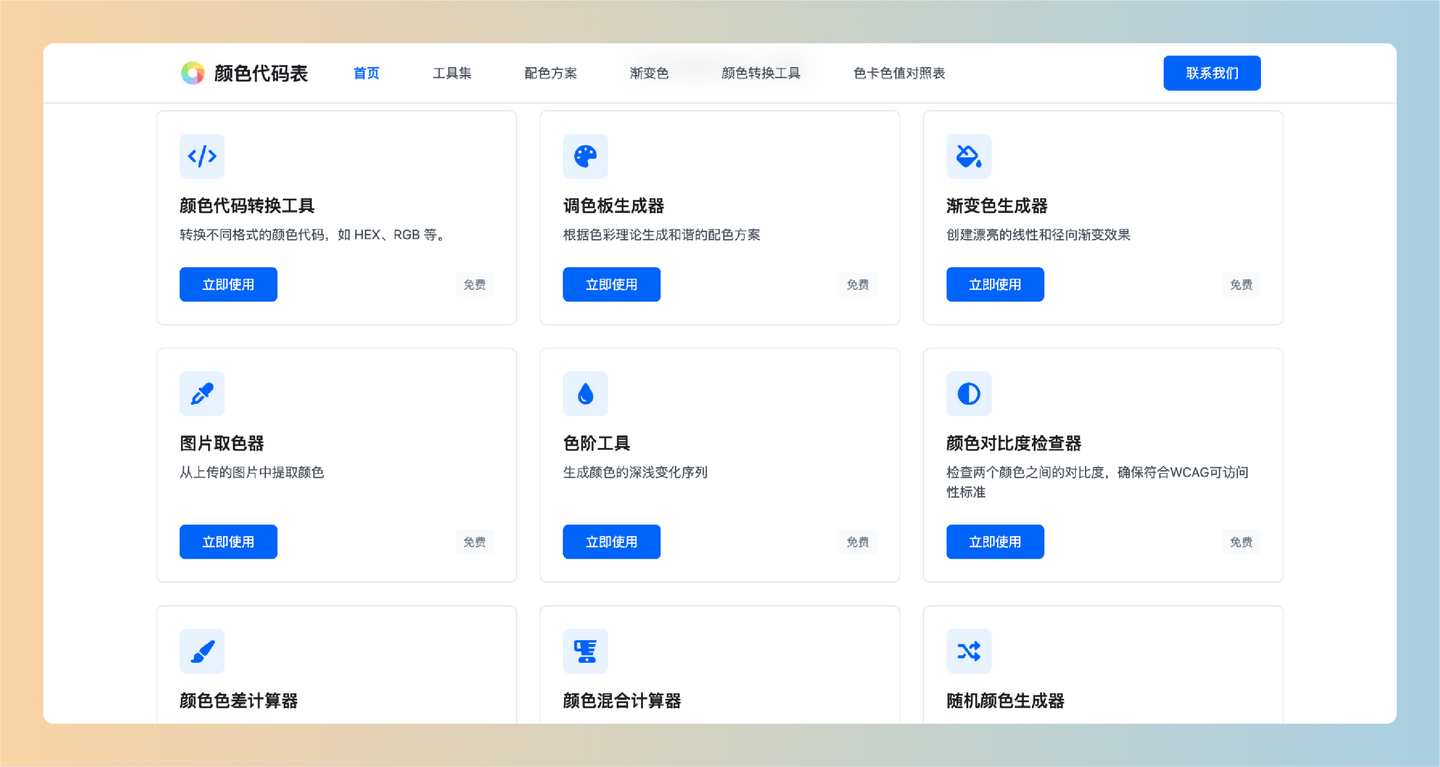Click the half-circle contrast icon for 颜色对比度检查器

(969, 394)
